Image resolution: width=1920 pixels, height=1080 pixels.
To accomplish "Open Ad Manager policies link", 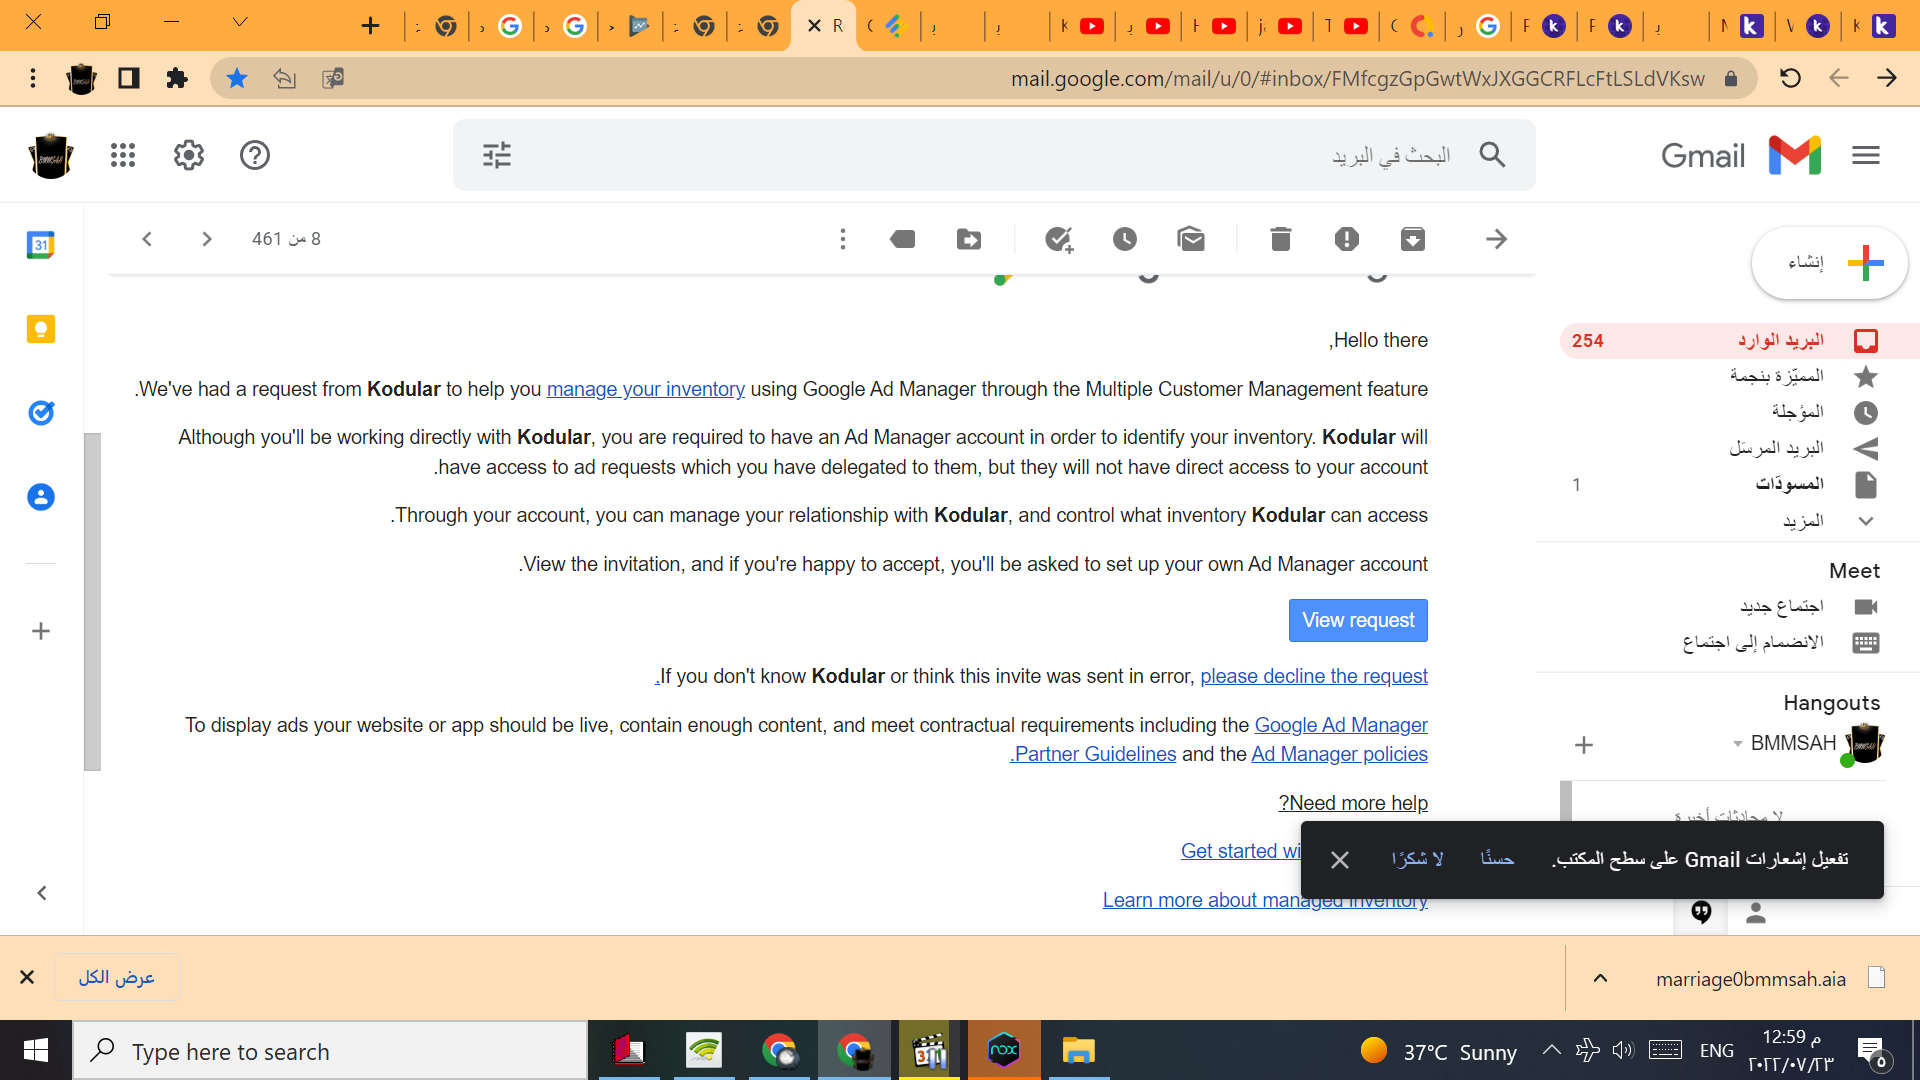I will 1340,754.
